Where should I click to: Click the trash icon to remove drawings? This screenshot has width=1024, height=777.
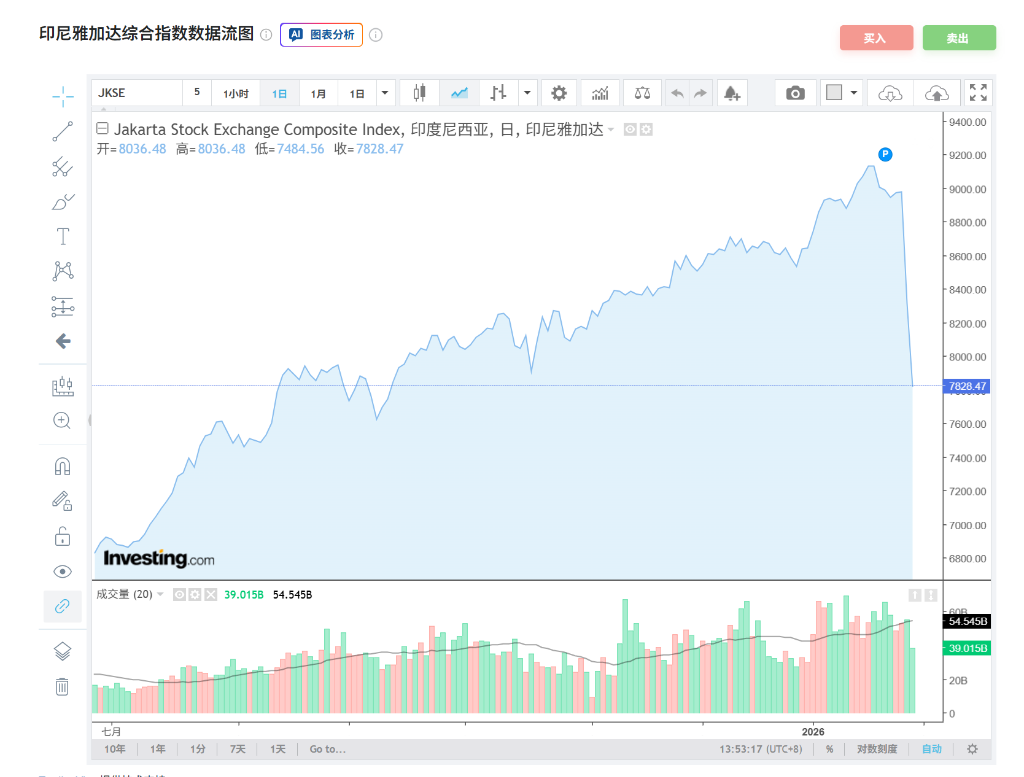[62, 686]
